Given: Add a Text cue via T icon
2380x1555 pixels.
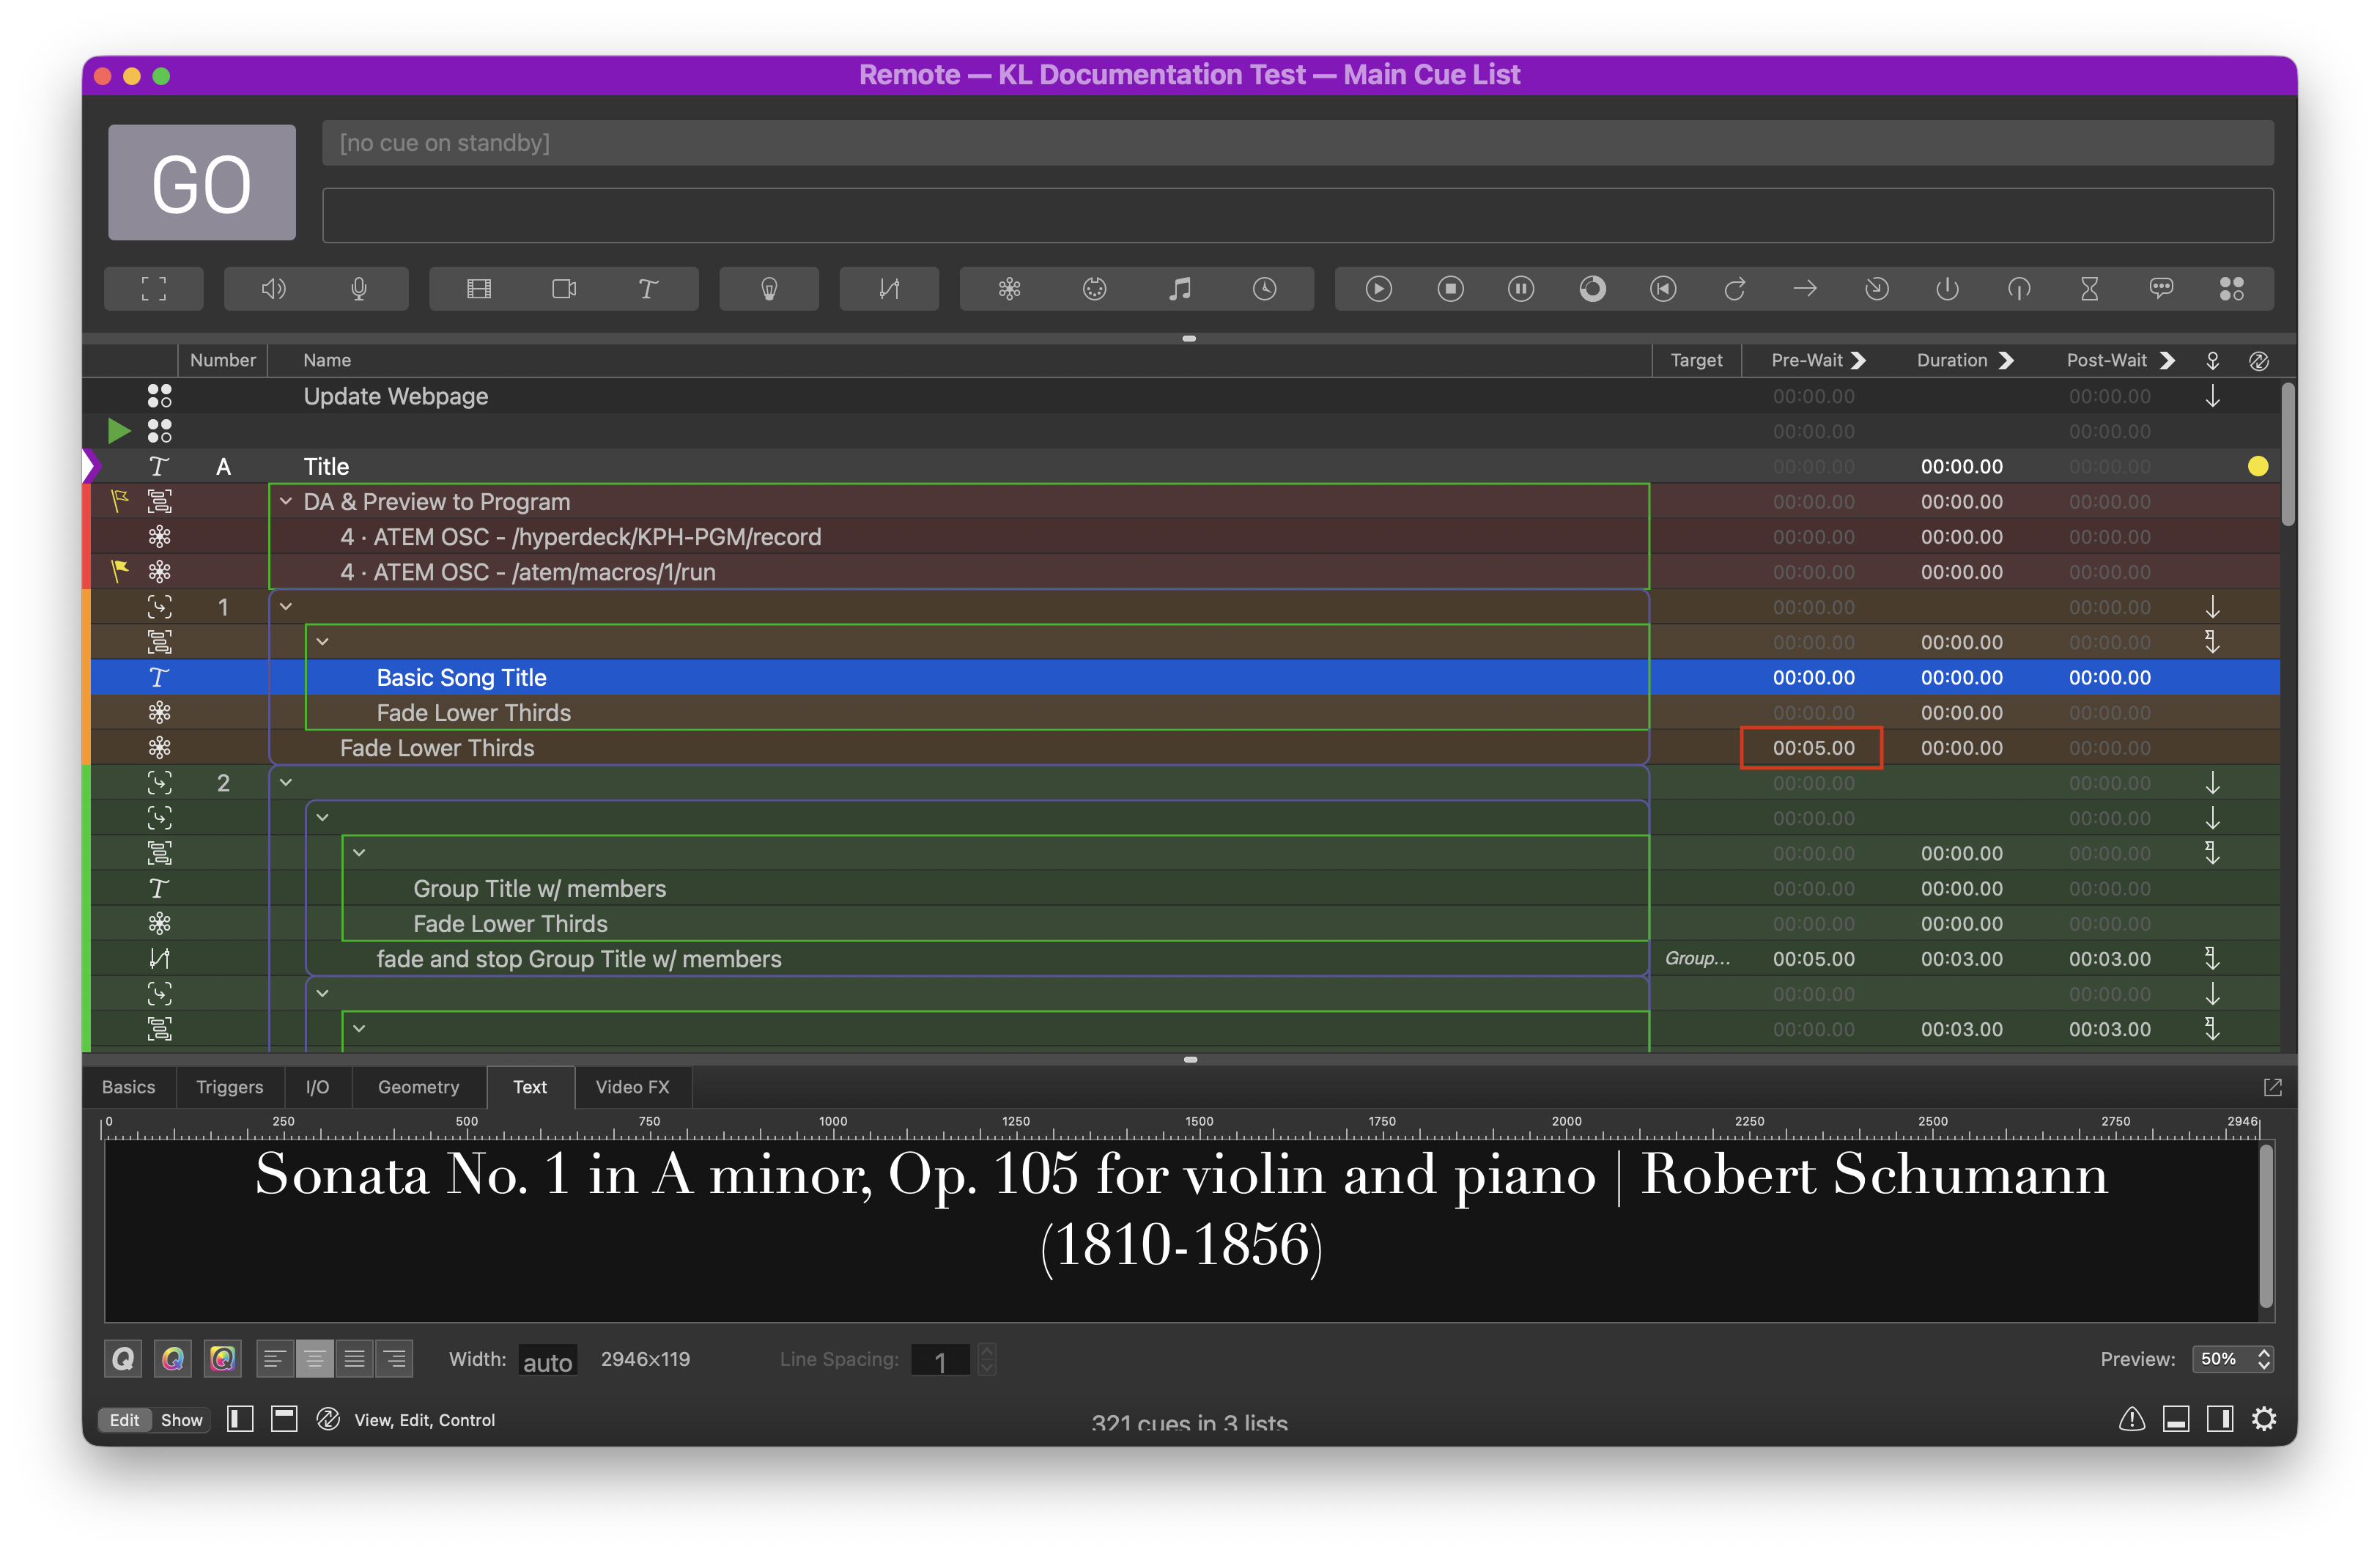Looking at the screenshot, I should [x=648, y=289].
